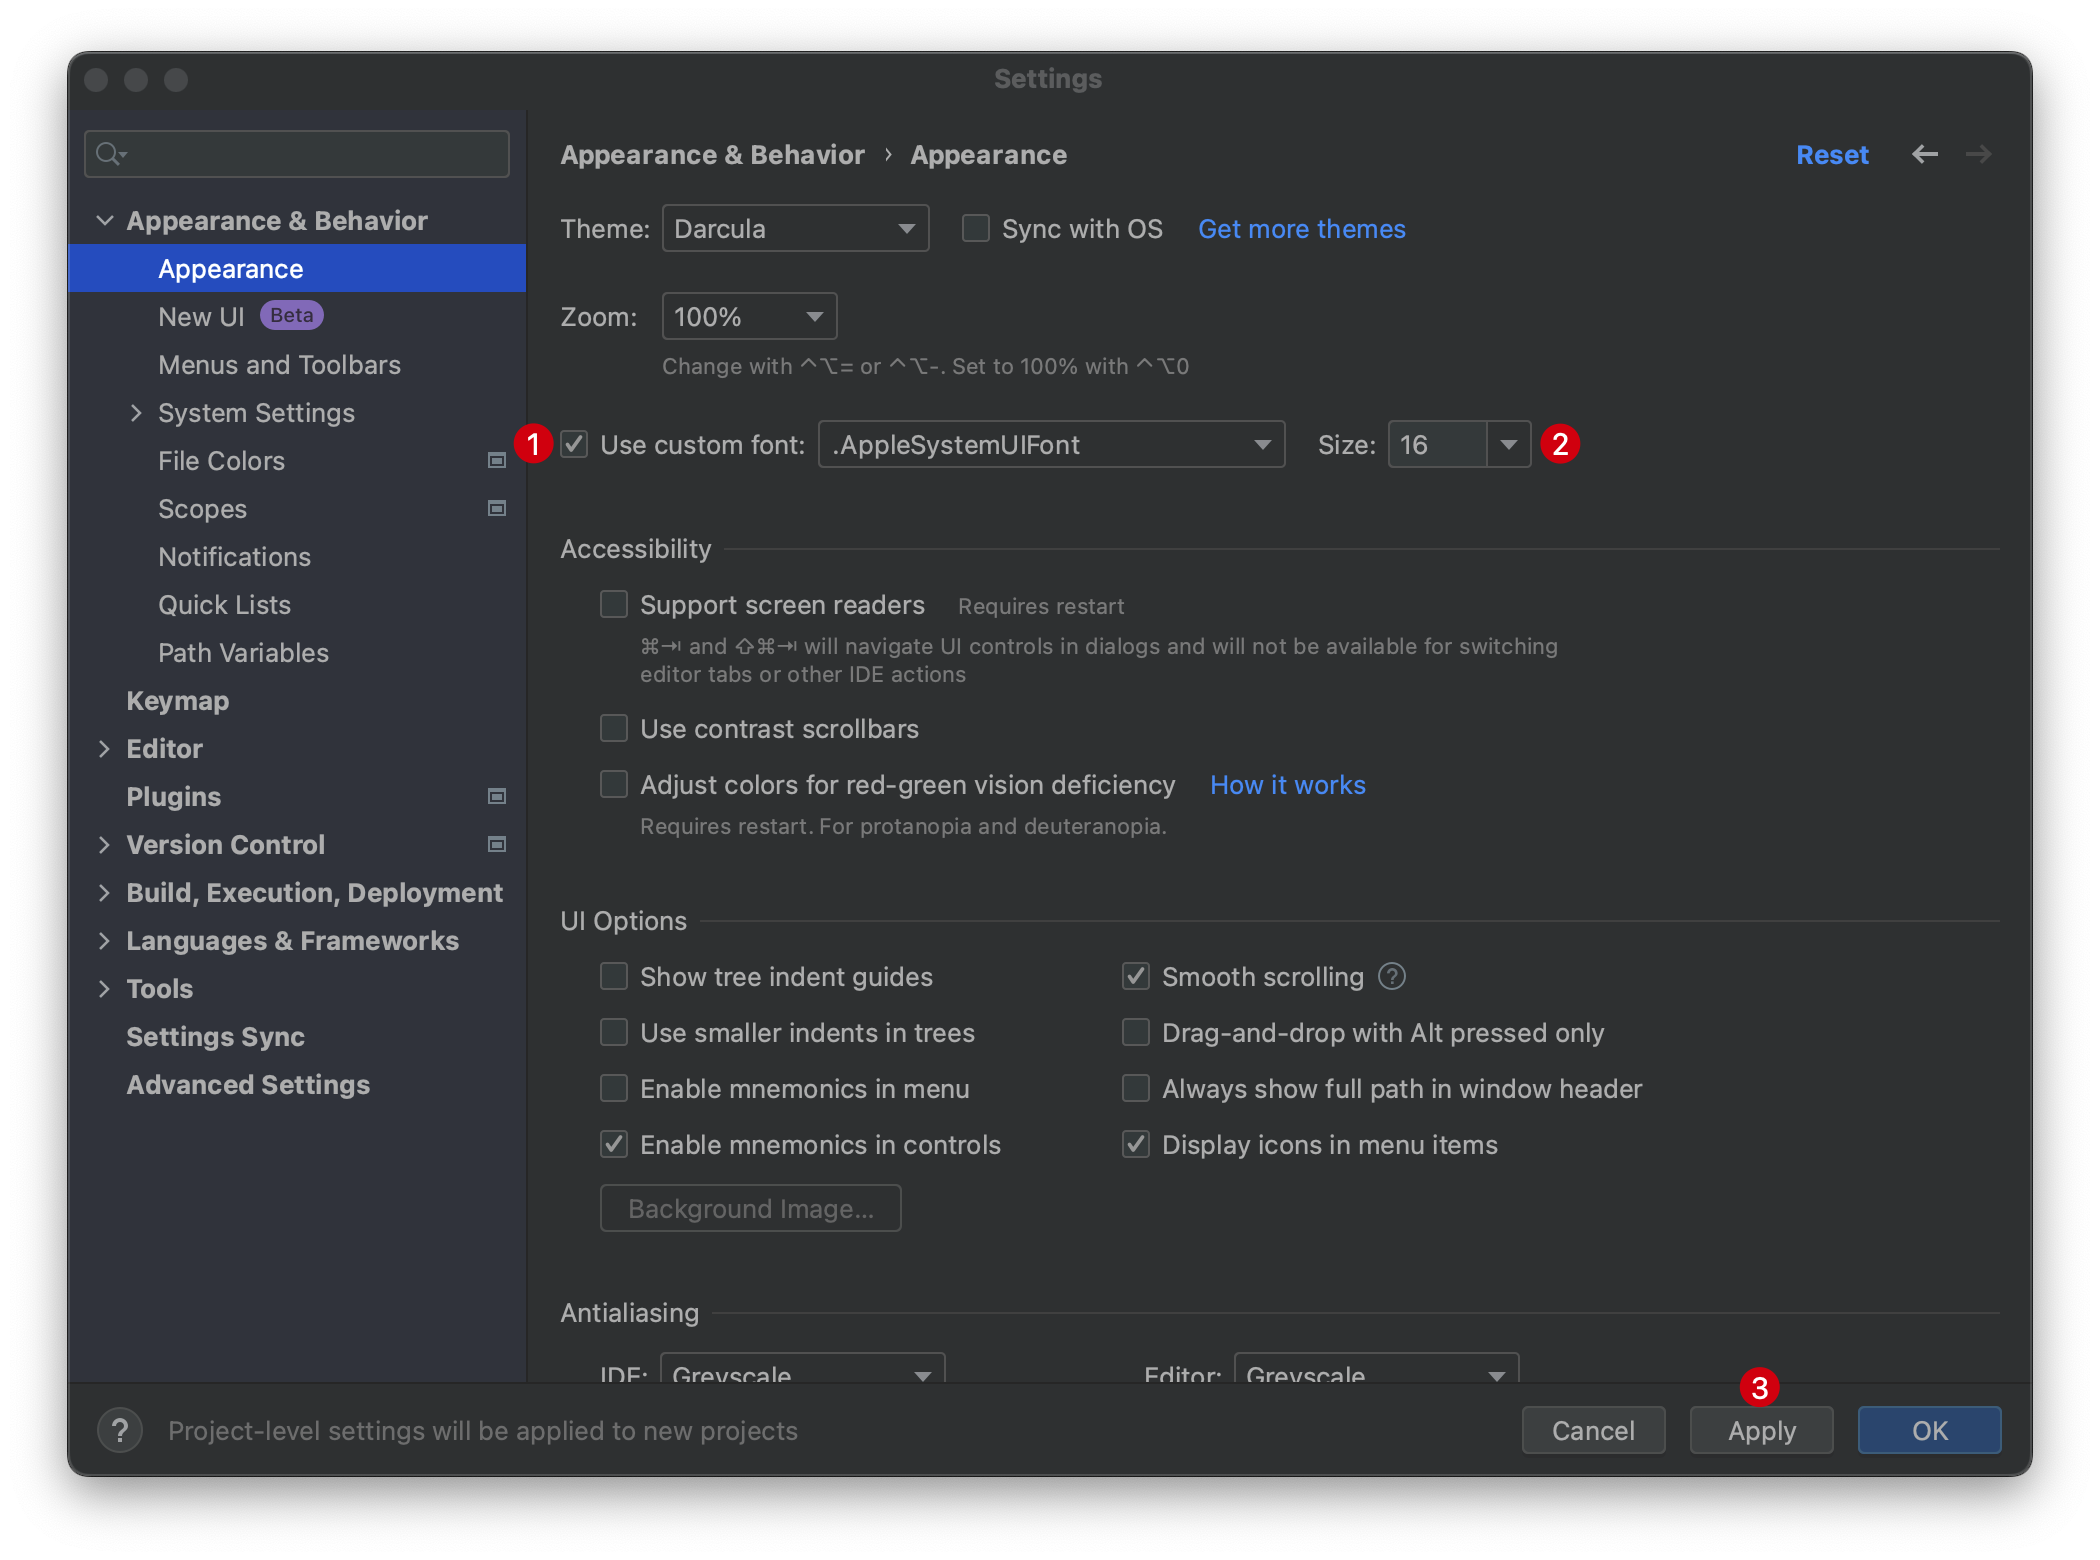Click the back arrow navigation icon
The height and width of the screenshot is (1560, 2100).
click(x=1924, y=154)
